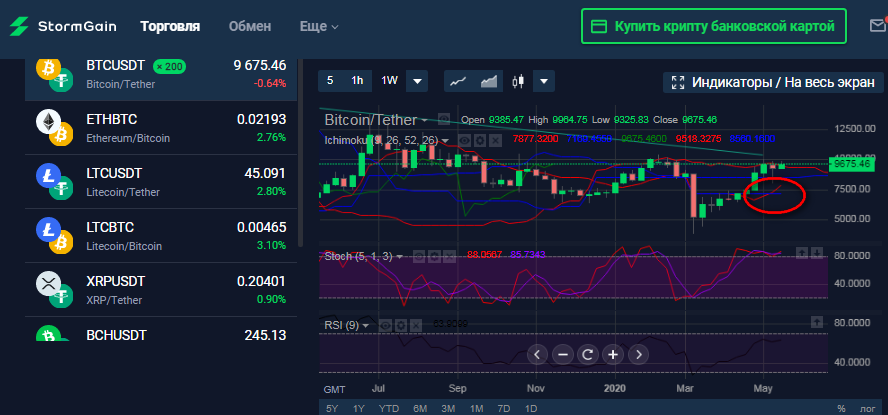Reset the chart view with circular arrow
This screenshot has height=415, width=888.
pos(587,354)
